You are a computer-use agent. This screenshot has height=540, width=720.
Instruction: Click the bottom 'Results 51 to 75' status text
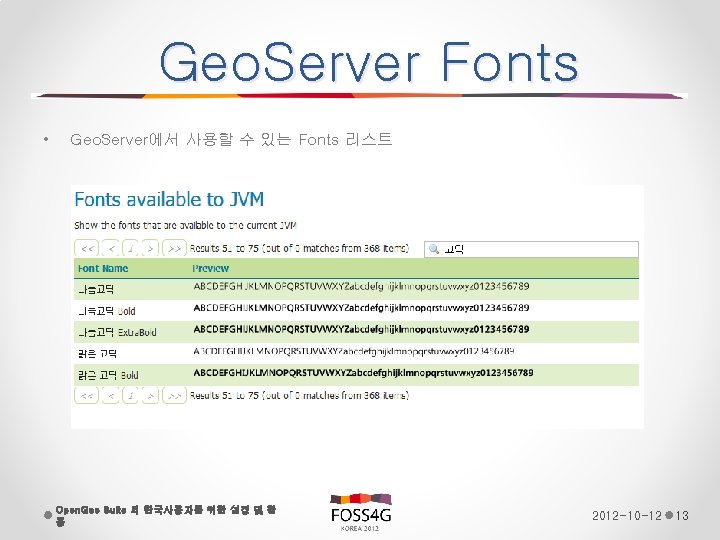tap(299, 395)
